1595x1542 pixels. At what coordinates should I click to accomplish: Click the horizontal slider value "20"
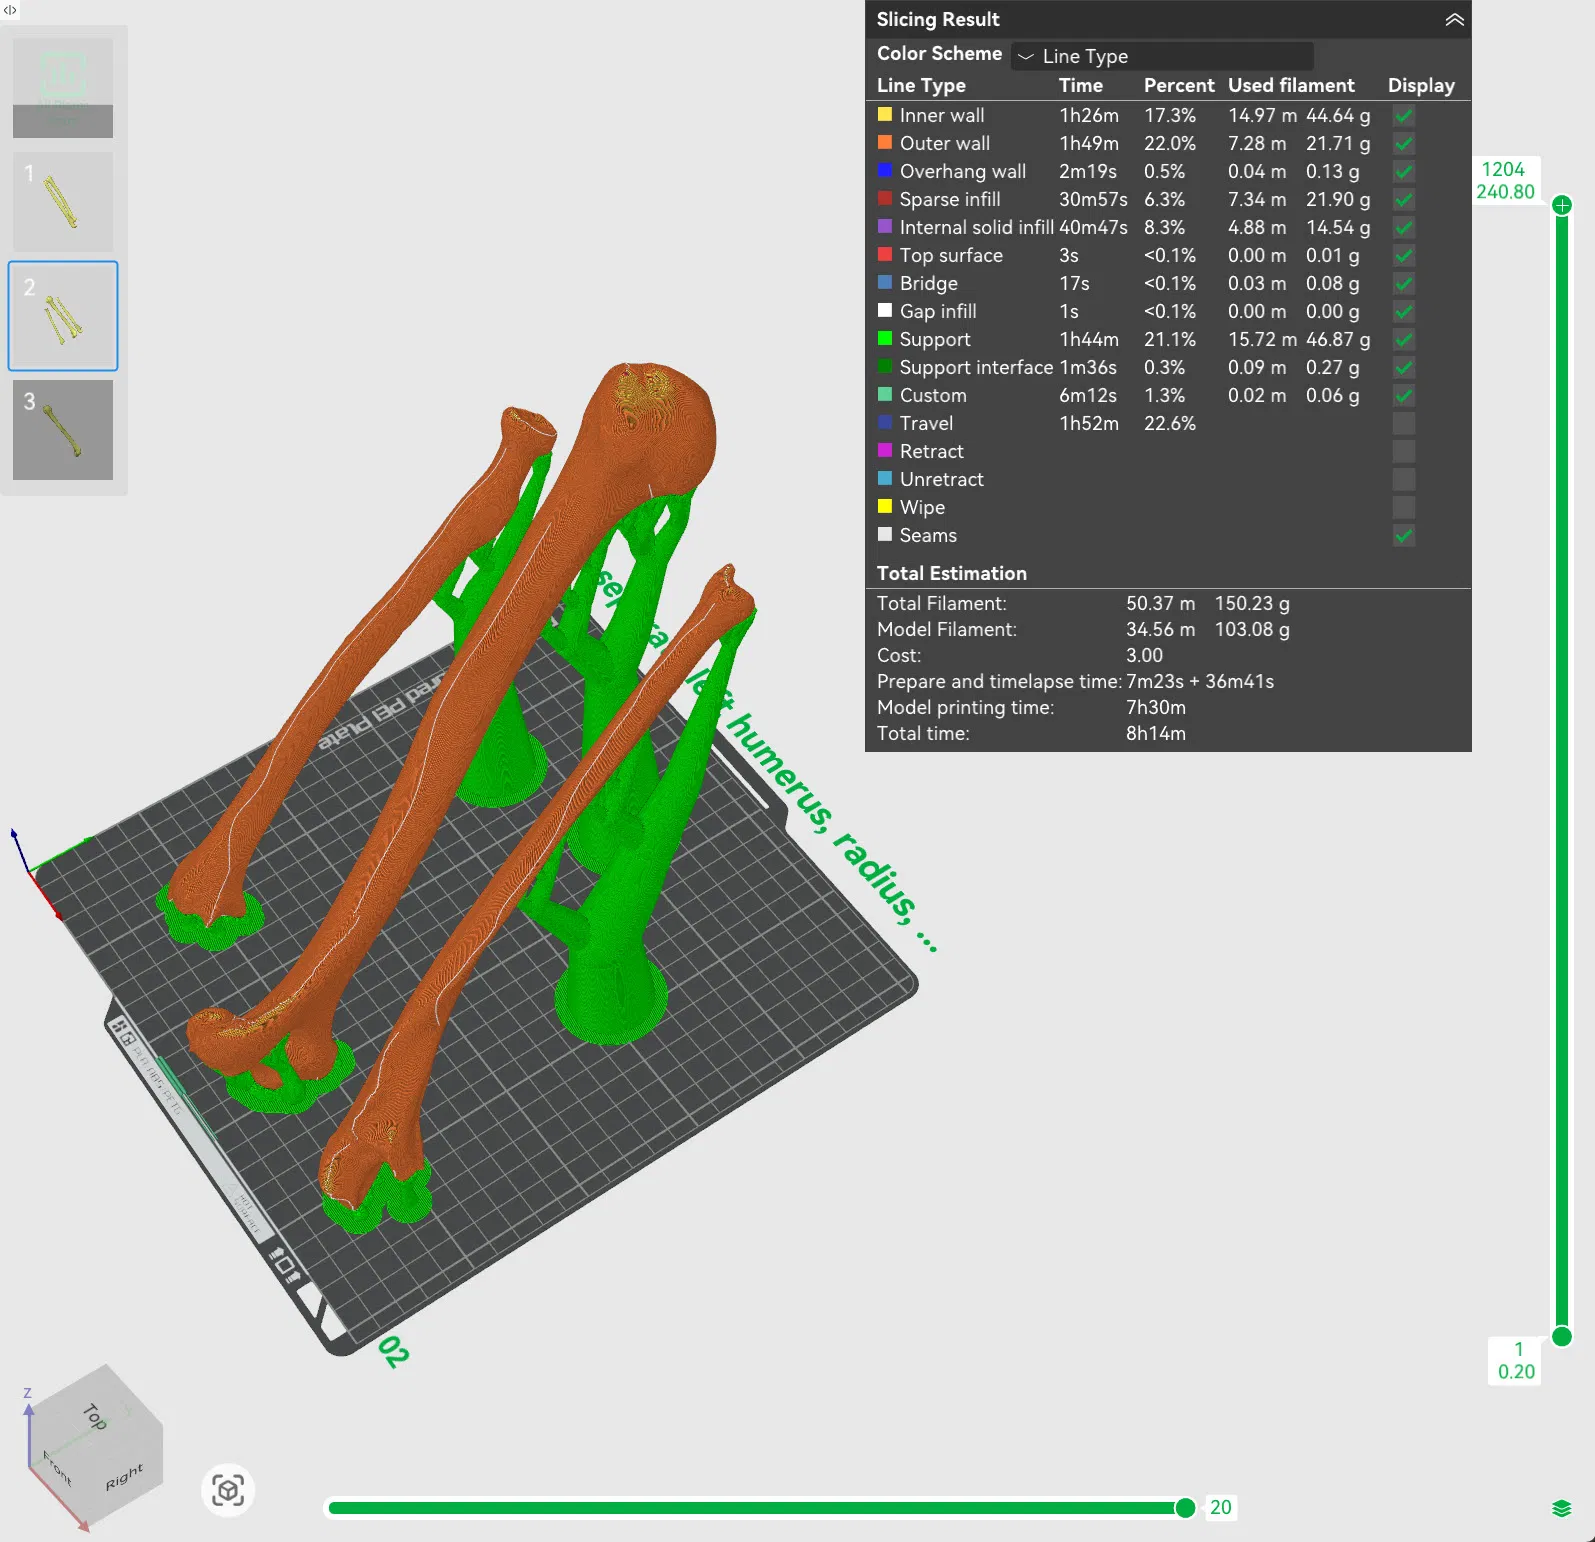click(x=1221, y=1507)
